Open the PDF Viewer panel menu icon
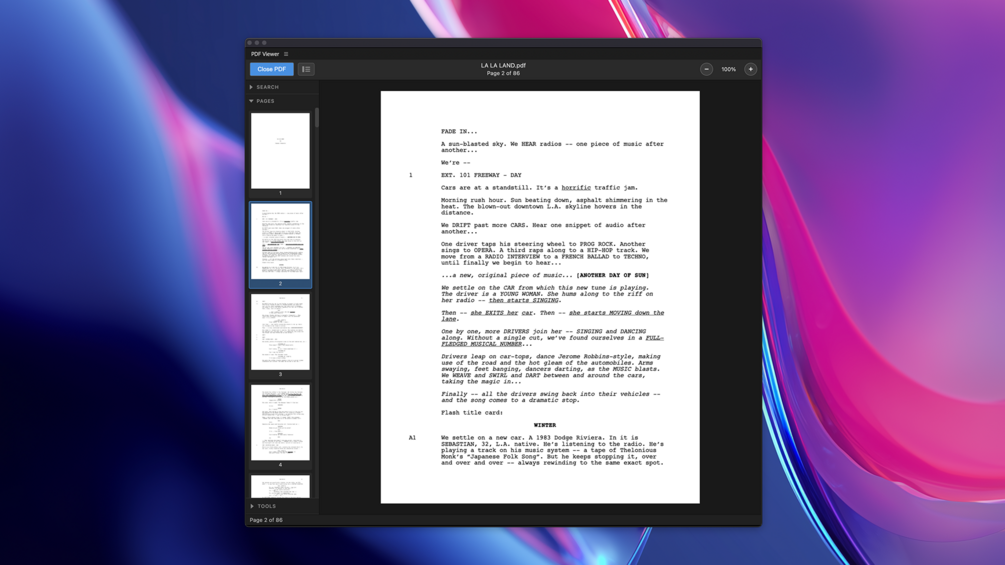 pyautogui.click(x=286, y=54)
